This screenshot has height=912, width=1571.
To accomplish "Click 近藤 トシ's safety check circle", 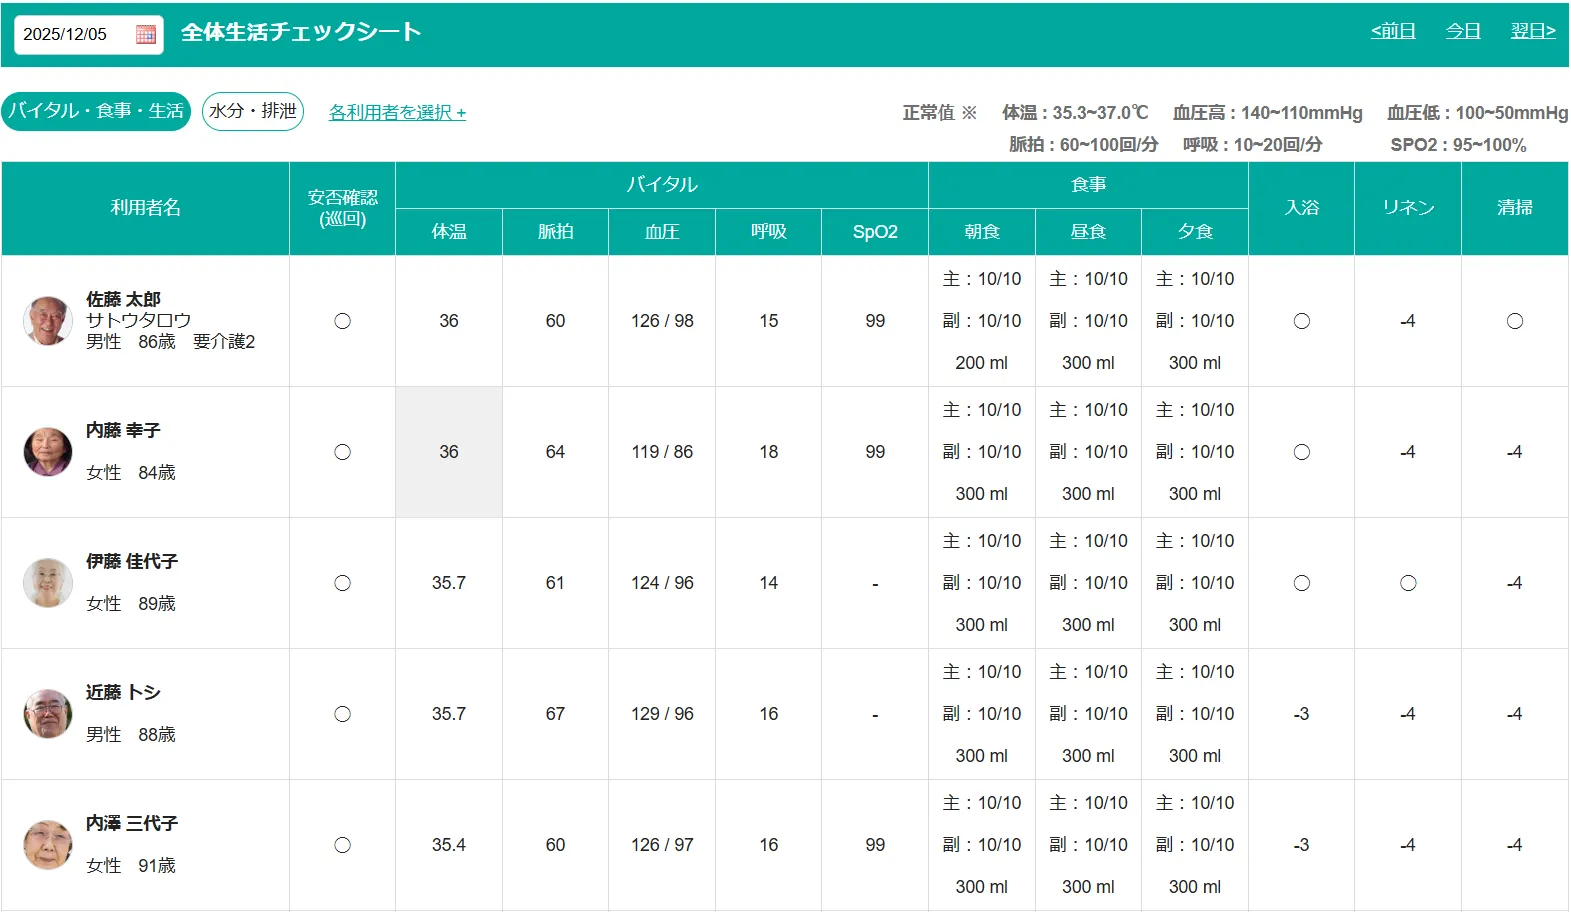I will [x=342, y=714].
